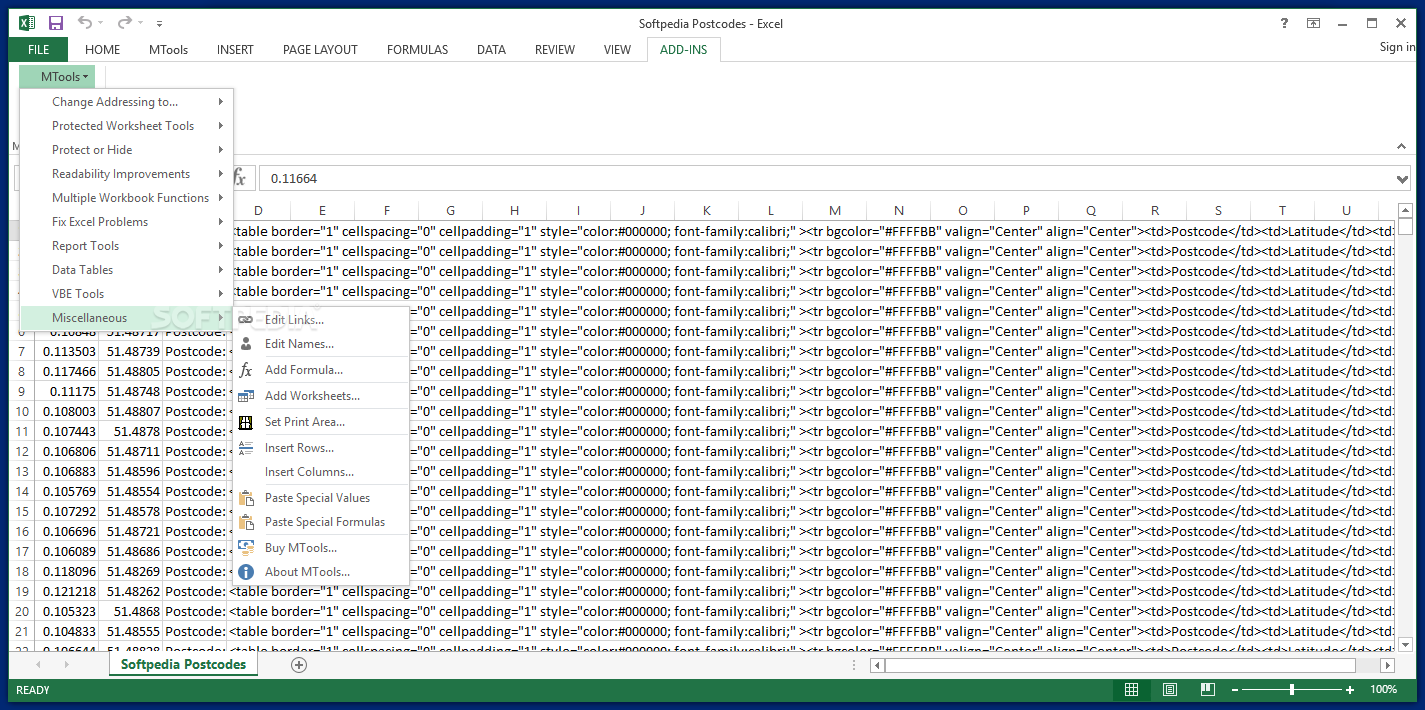Image resolution: width=1425 pixels, height=710 pixels.
Task: Switch to Page Break Preview icon
Action: coord(1207,690)
